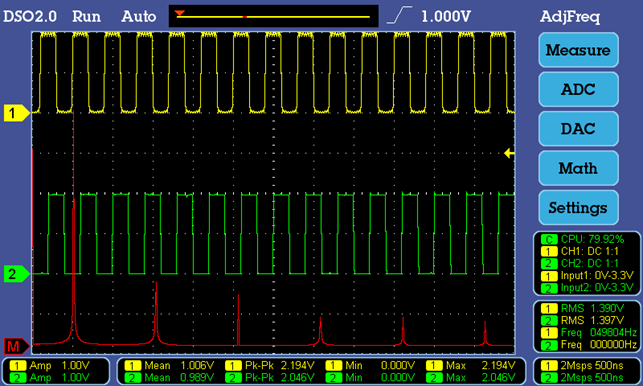The image size is (643, 386).
Task: Click the rising edge trigger icon
Action: tap(399, 16)
